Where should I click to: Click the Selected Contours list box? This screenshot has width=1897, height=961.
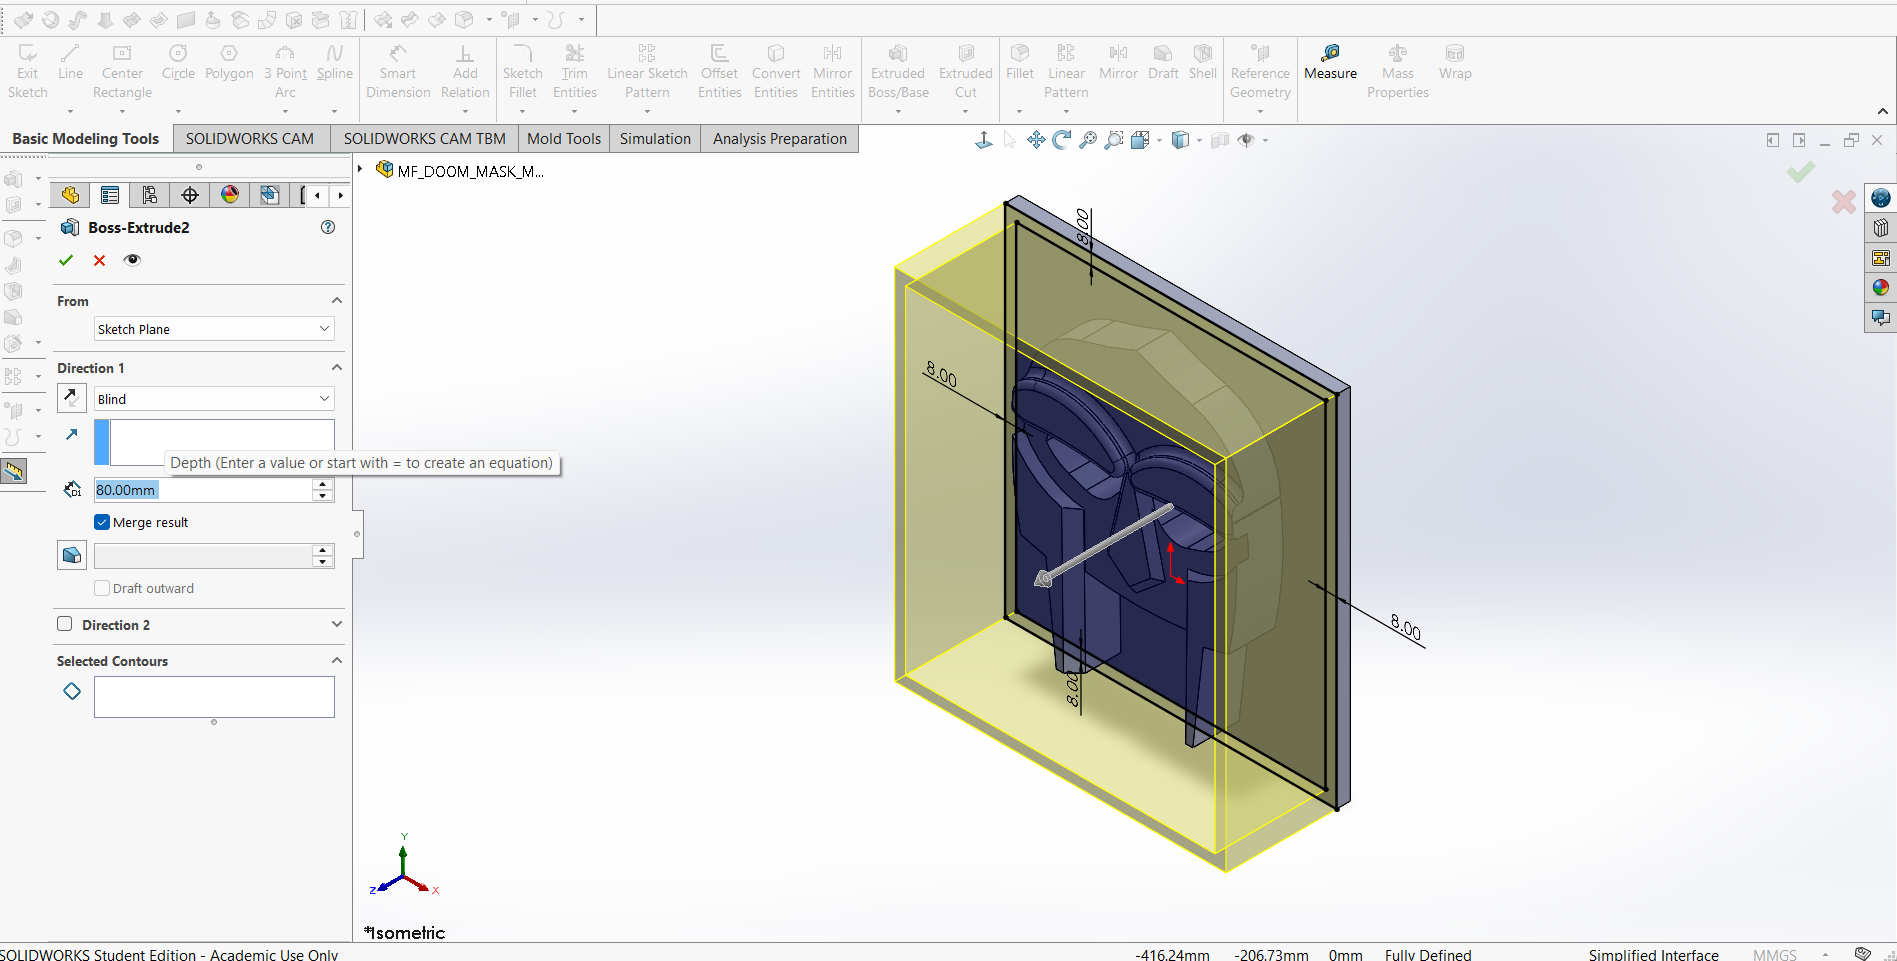pyautogui.click(x=214, y=697)
